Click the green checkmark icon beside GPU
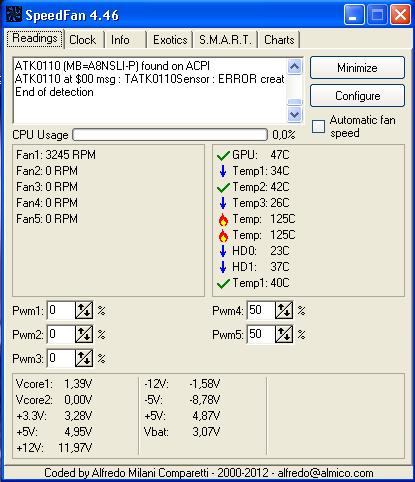The width and height of the screenshot is (415, 482). click(x=223, y=155)
